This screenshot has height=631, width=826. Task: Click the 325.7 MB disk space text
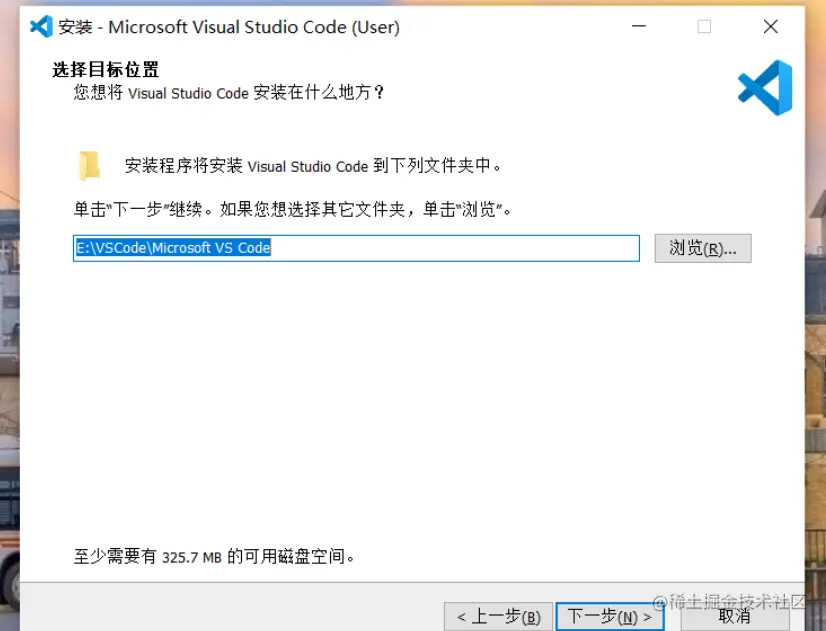(214, 556)
